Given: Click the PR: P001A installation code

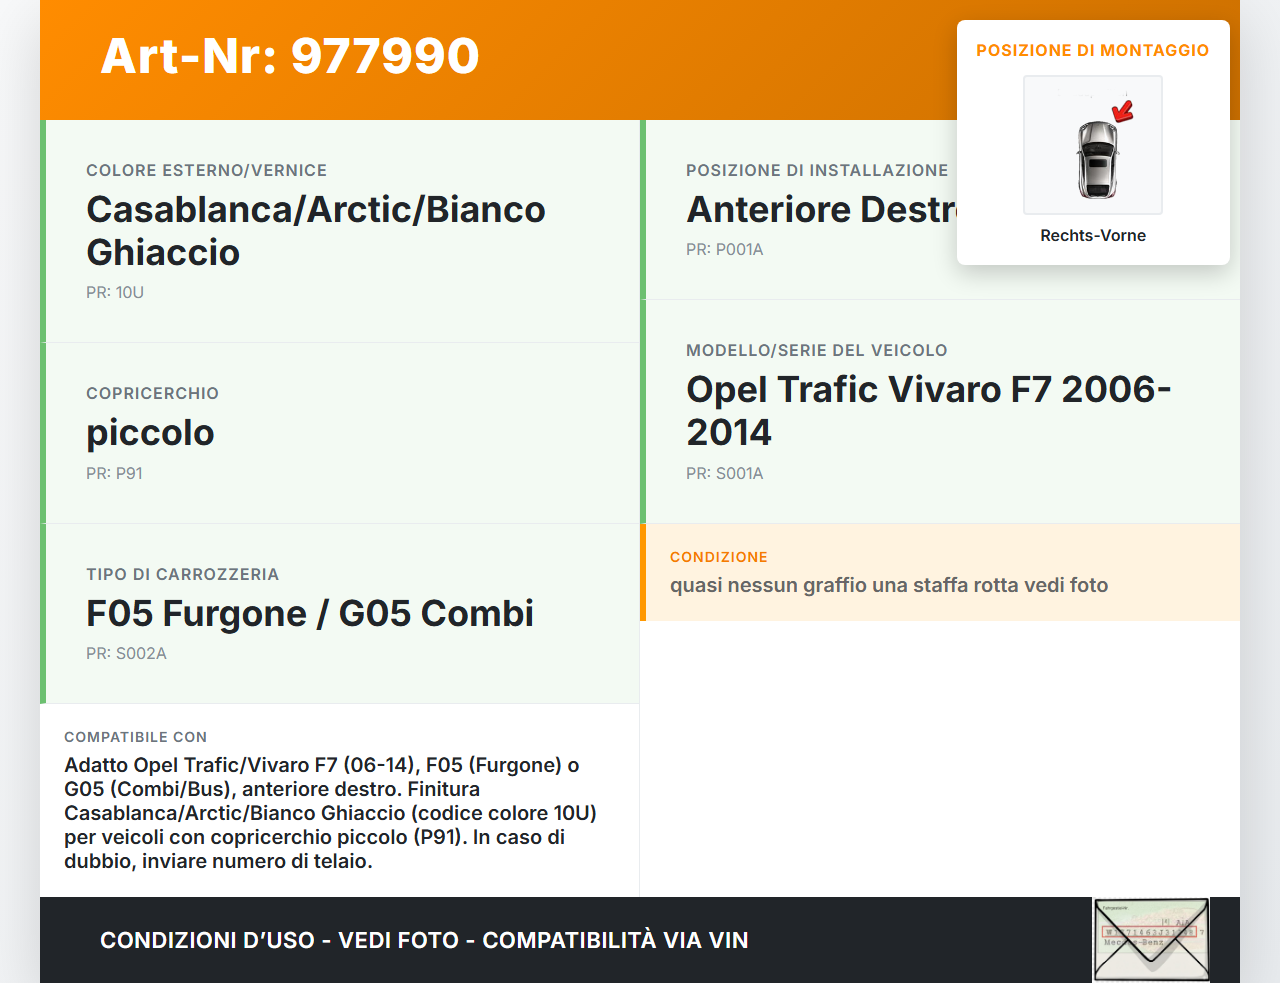Looking at the screenshot, I should 724,250.
